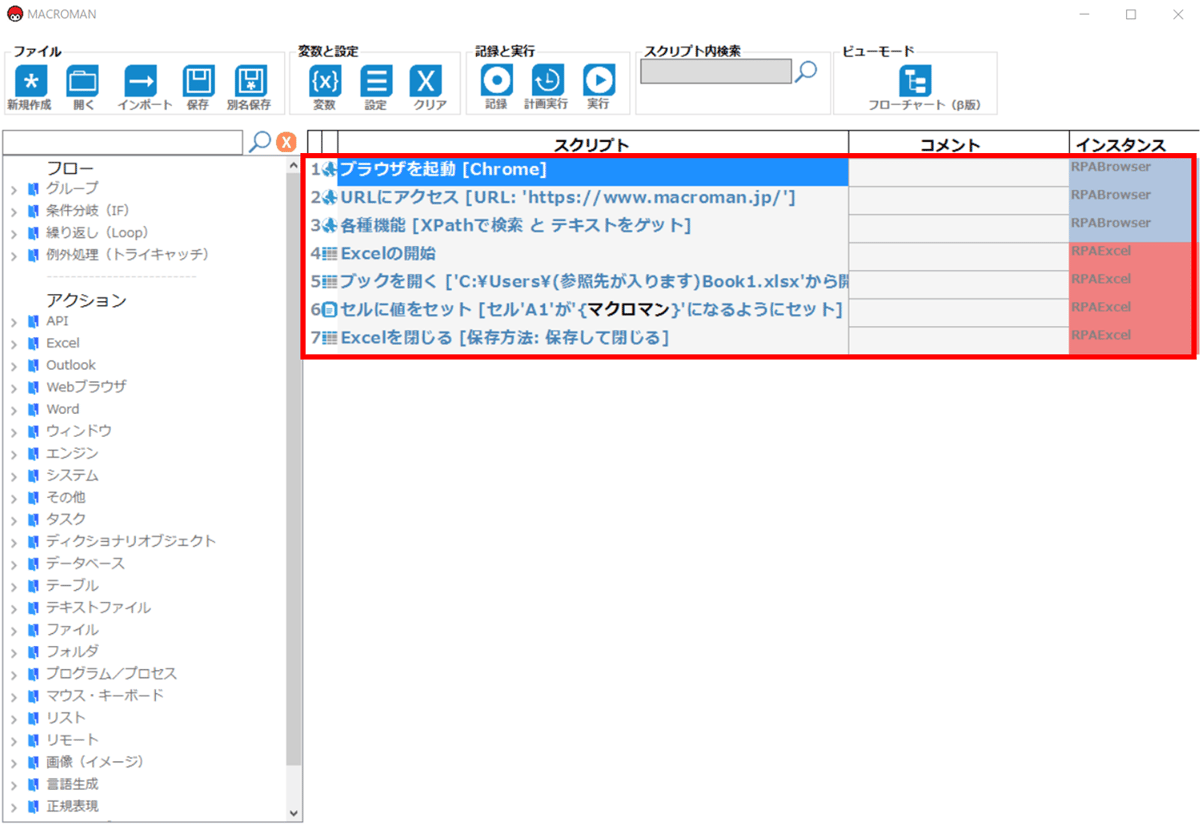Click the 計画実行 (Scheduled run) icon
1200x824 pixels.
[x=547, y=80]
